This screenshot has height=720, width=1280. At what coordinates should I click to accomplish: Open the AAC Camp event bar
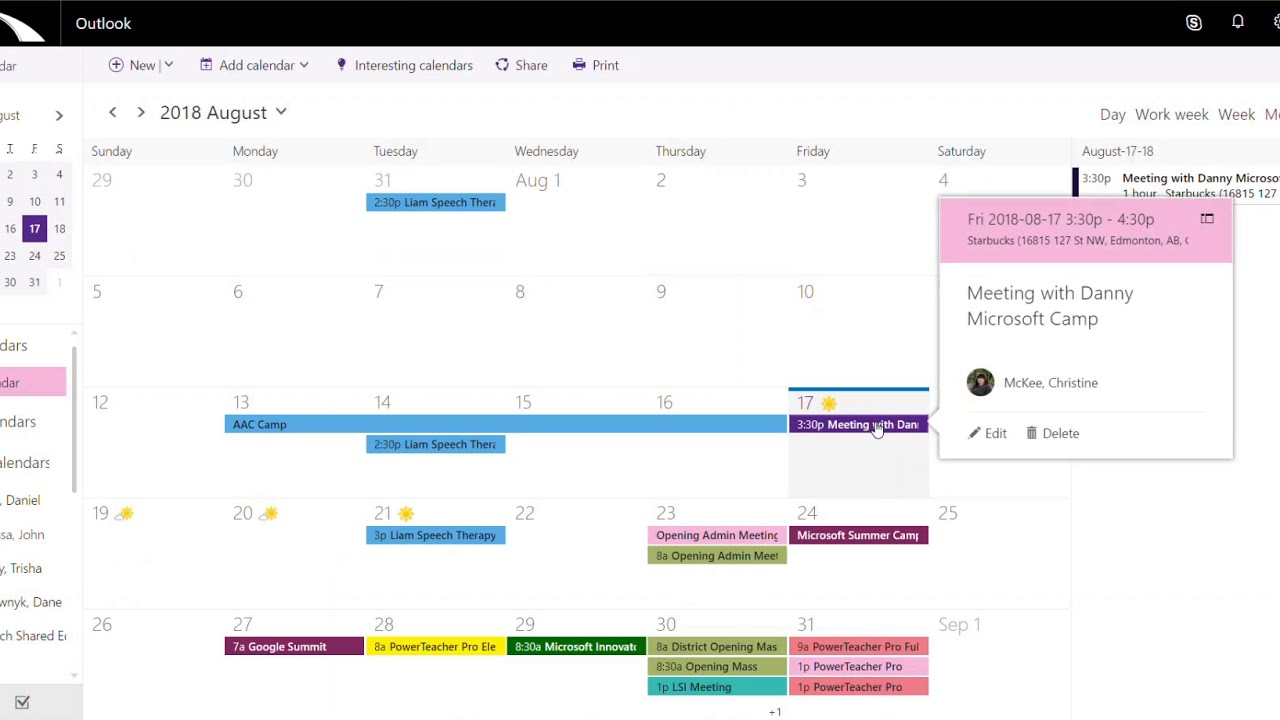(x=506, y=425)
